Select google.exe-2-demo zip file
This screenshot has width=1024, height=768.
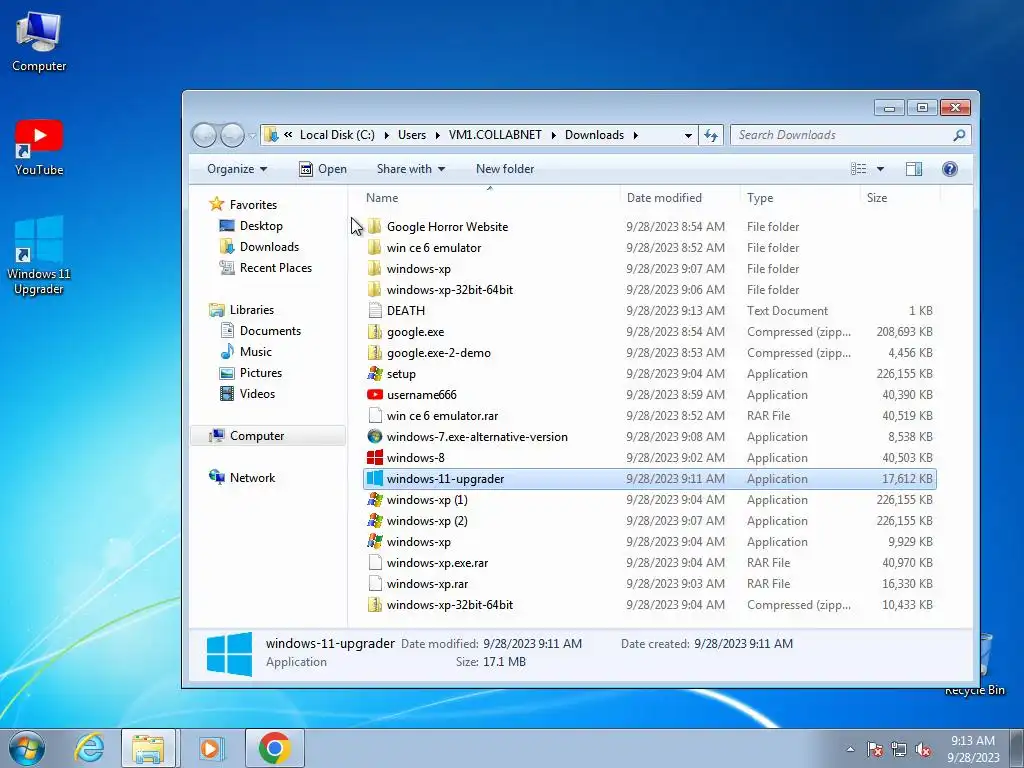pyautogui.click(x=650, y=353)
